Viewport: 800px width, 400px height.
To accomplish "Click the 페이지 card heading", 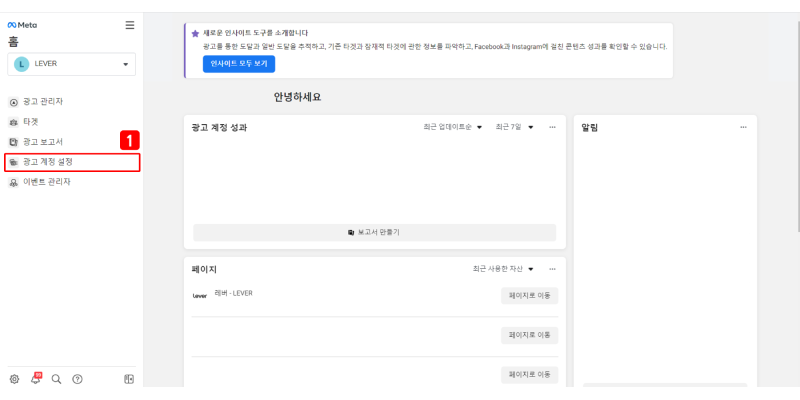I will 204,269.
